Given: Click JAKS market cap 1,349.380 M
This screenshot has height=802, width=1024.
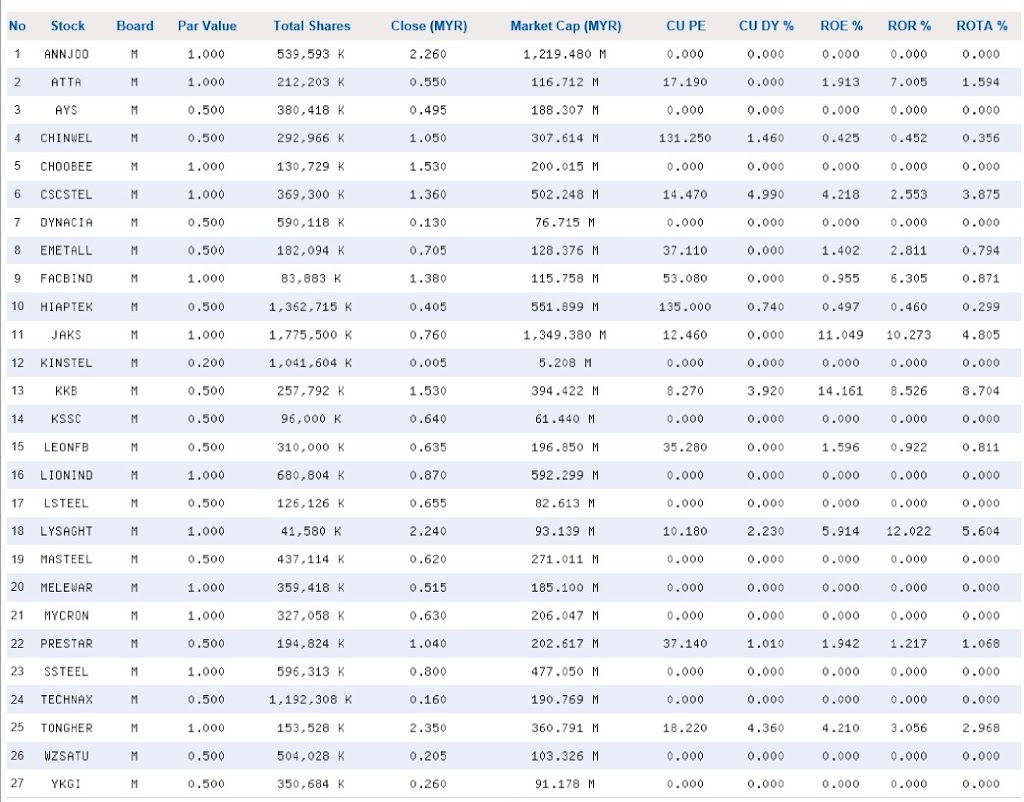Looking at the screenshot, I should click(565, 335).
